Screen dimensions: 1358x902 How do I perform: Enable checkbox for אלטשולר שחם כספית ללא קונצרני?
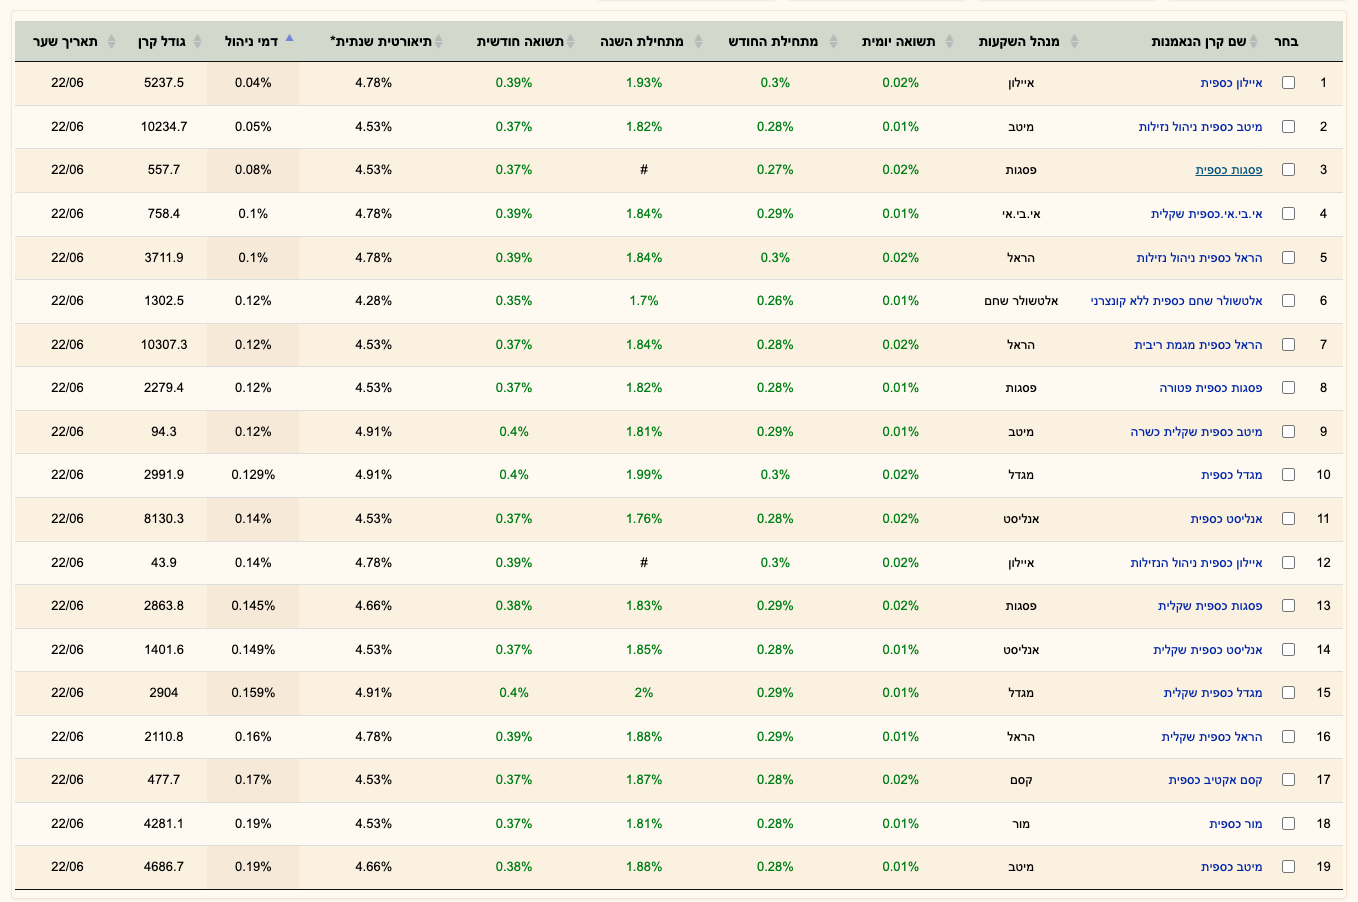pos(1288,301)
